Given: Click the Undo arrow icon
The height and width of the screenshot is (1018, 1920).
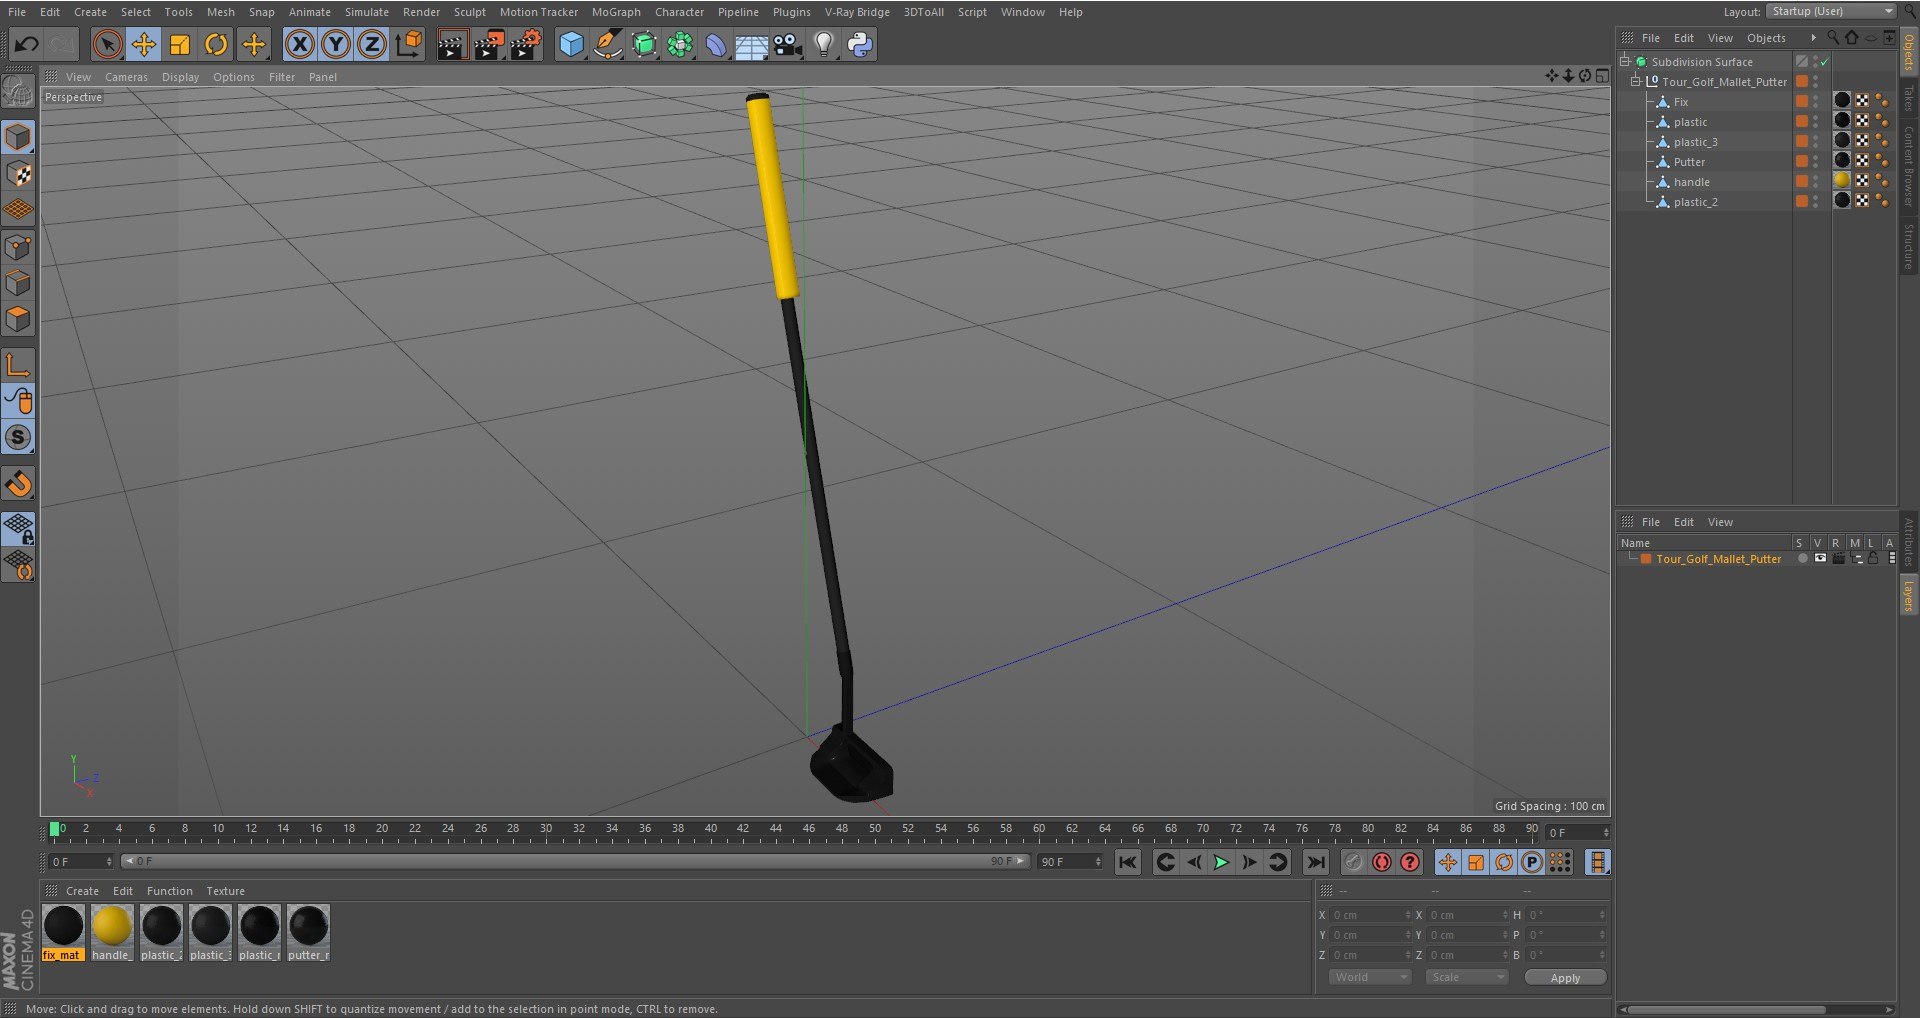Looking at the screenshot, I should [x=27, y=44].
